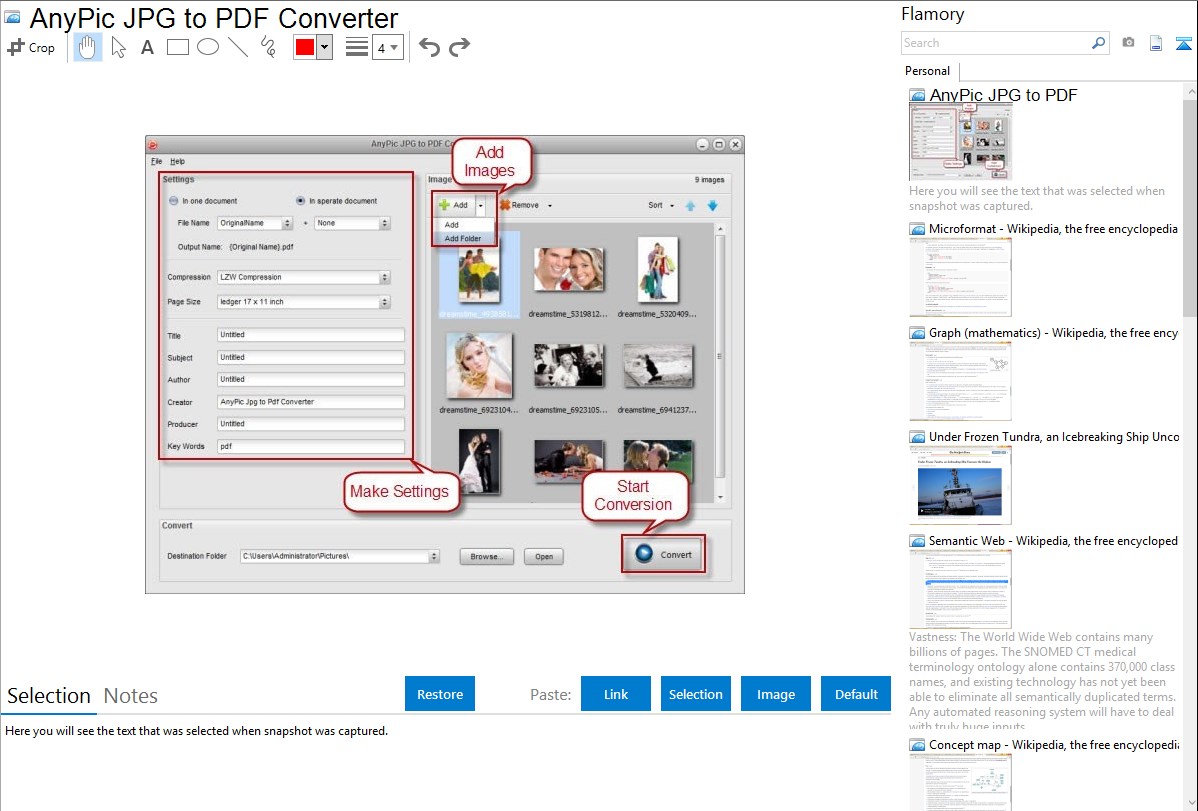Switch to the Selection tab

click(49, 696)
